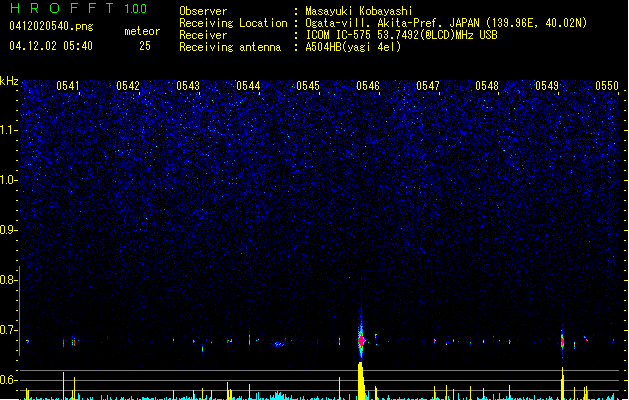Click the tall yellow power spike after 0549
Image resolution: width=629 pixels, height=400 pixels.
click(x=562, y=383)
